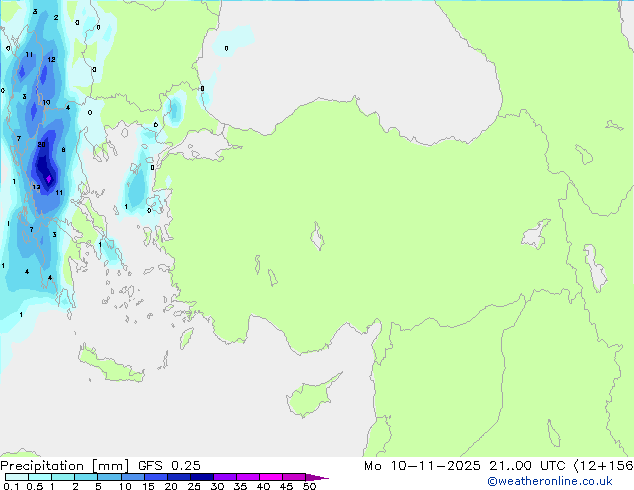The height and width of the screenshot is (490, 634).
Task: Click the "20" precipitation value on the map
Action: click(41, 144)
